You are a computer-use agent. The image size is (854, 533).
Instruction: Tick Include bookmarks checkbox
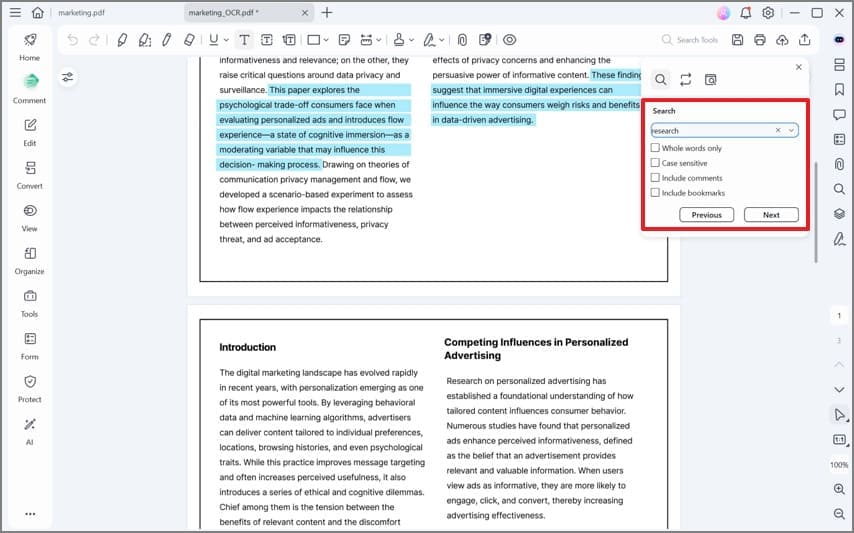[x=655, y=192]
